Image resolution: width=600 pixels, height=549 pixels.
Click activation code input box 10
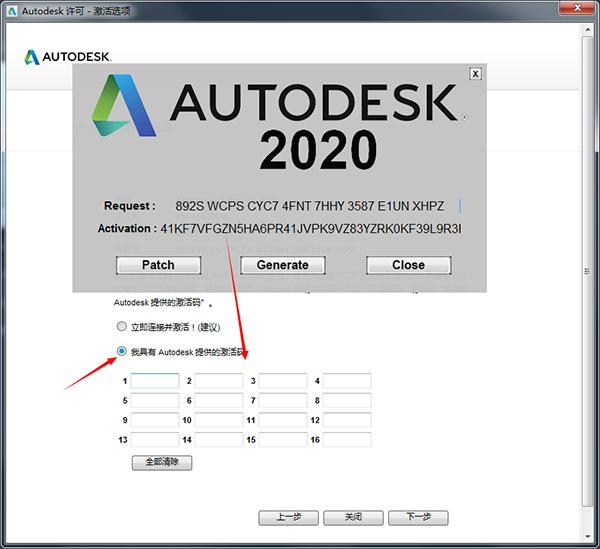point(219,420)
